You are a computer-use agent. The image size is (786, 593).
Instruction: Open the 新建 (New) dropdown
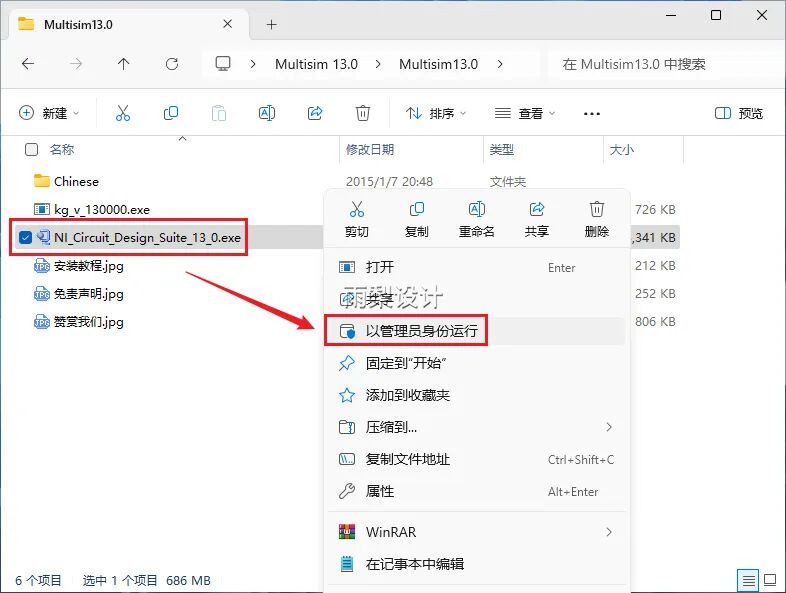49,113
